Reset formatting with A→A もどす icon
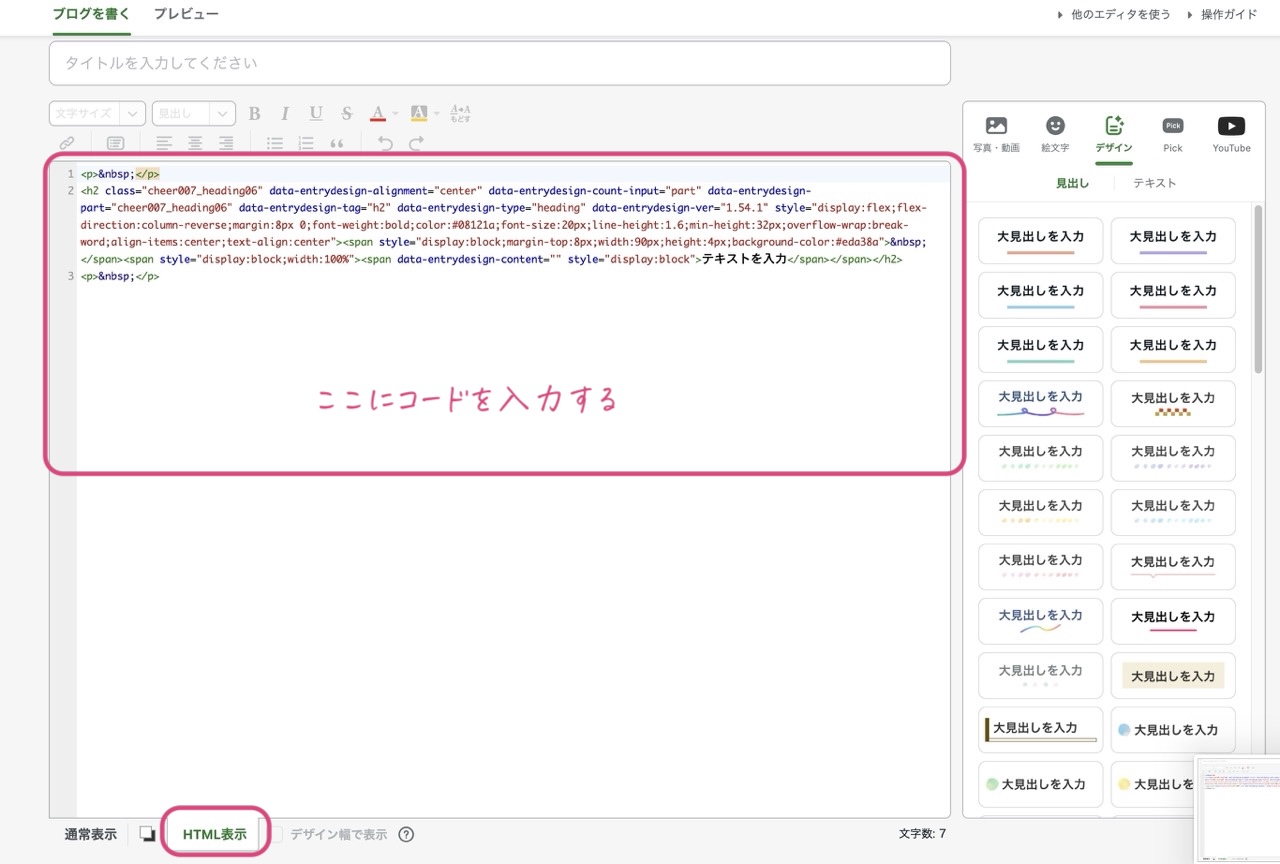 click(x=460, y=113)
